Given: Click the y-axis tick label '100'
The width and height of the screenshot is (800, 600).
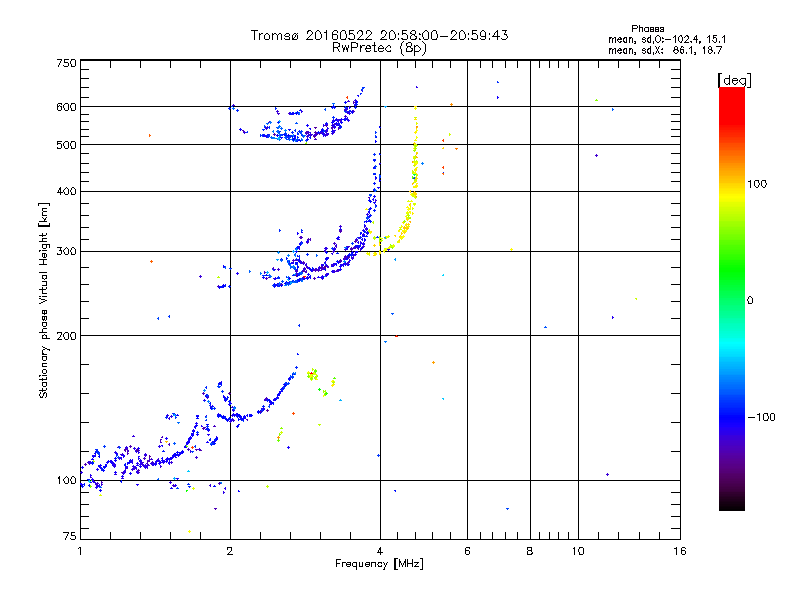Looking at the screenshot, I should tap(66, 481).
